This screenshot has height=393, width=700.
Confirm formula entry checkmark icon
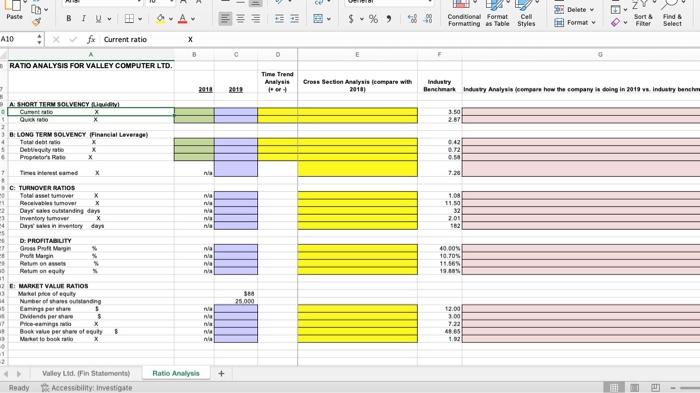pos(73,40)
